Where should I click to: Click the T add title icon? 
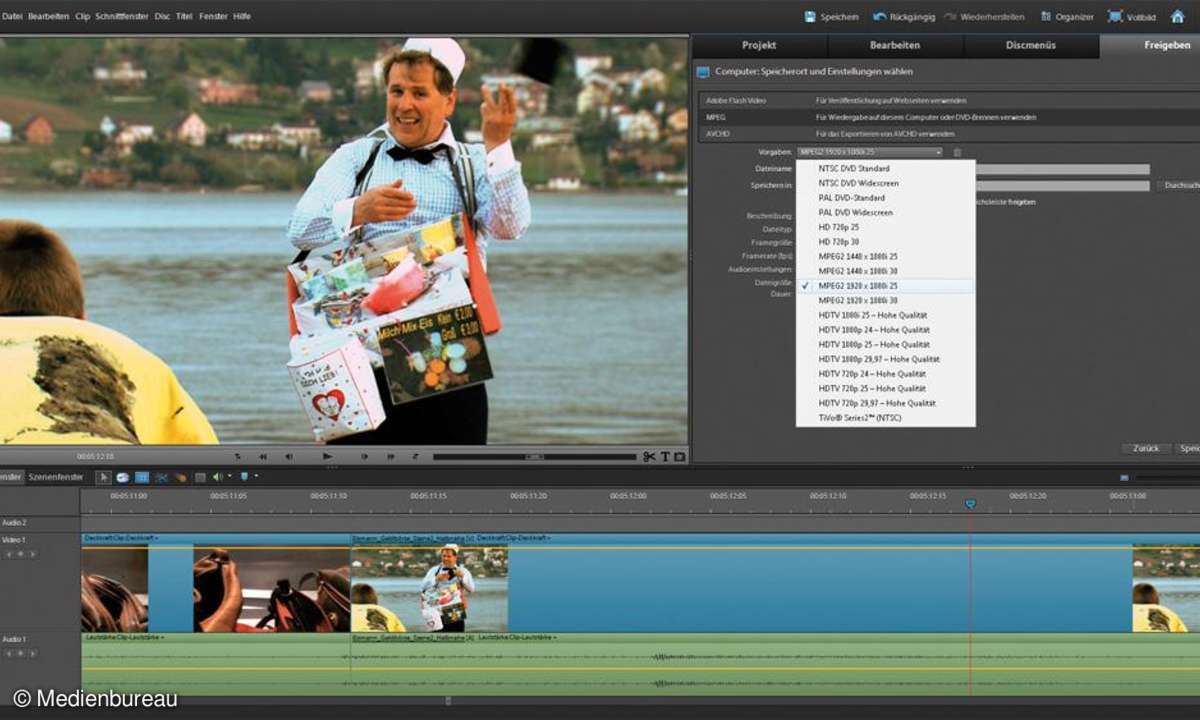click(665, 457)
